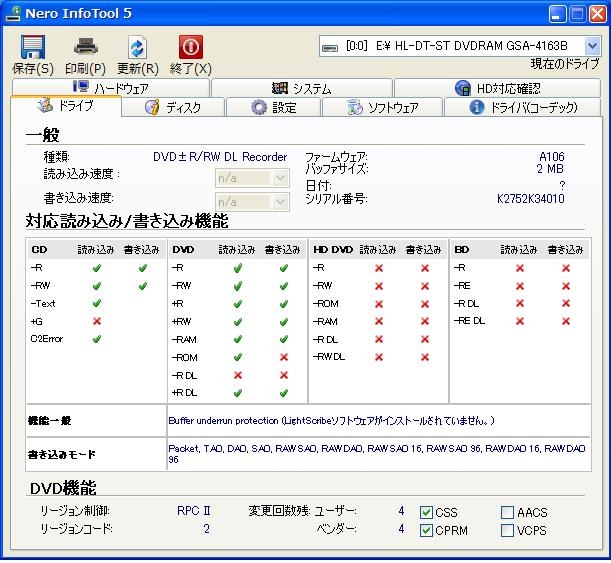Click the firmware value A106
611x563 pixels.
tap(551, 157)
